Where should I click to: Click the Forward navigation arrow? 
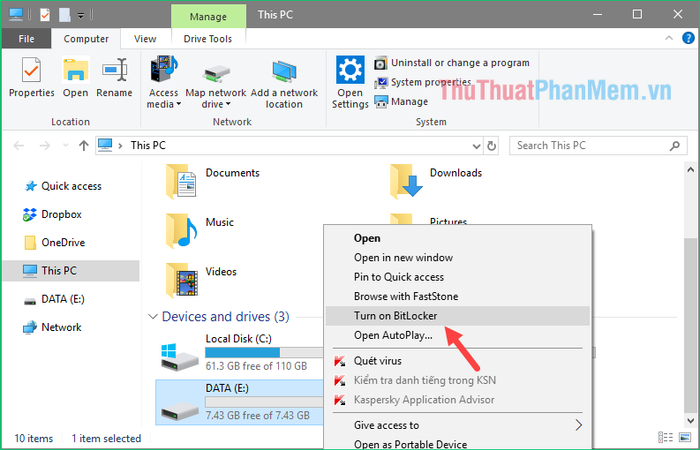[45, 146]
